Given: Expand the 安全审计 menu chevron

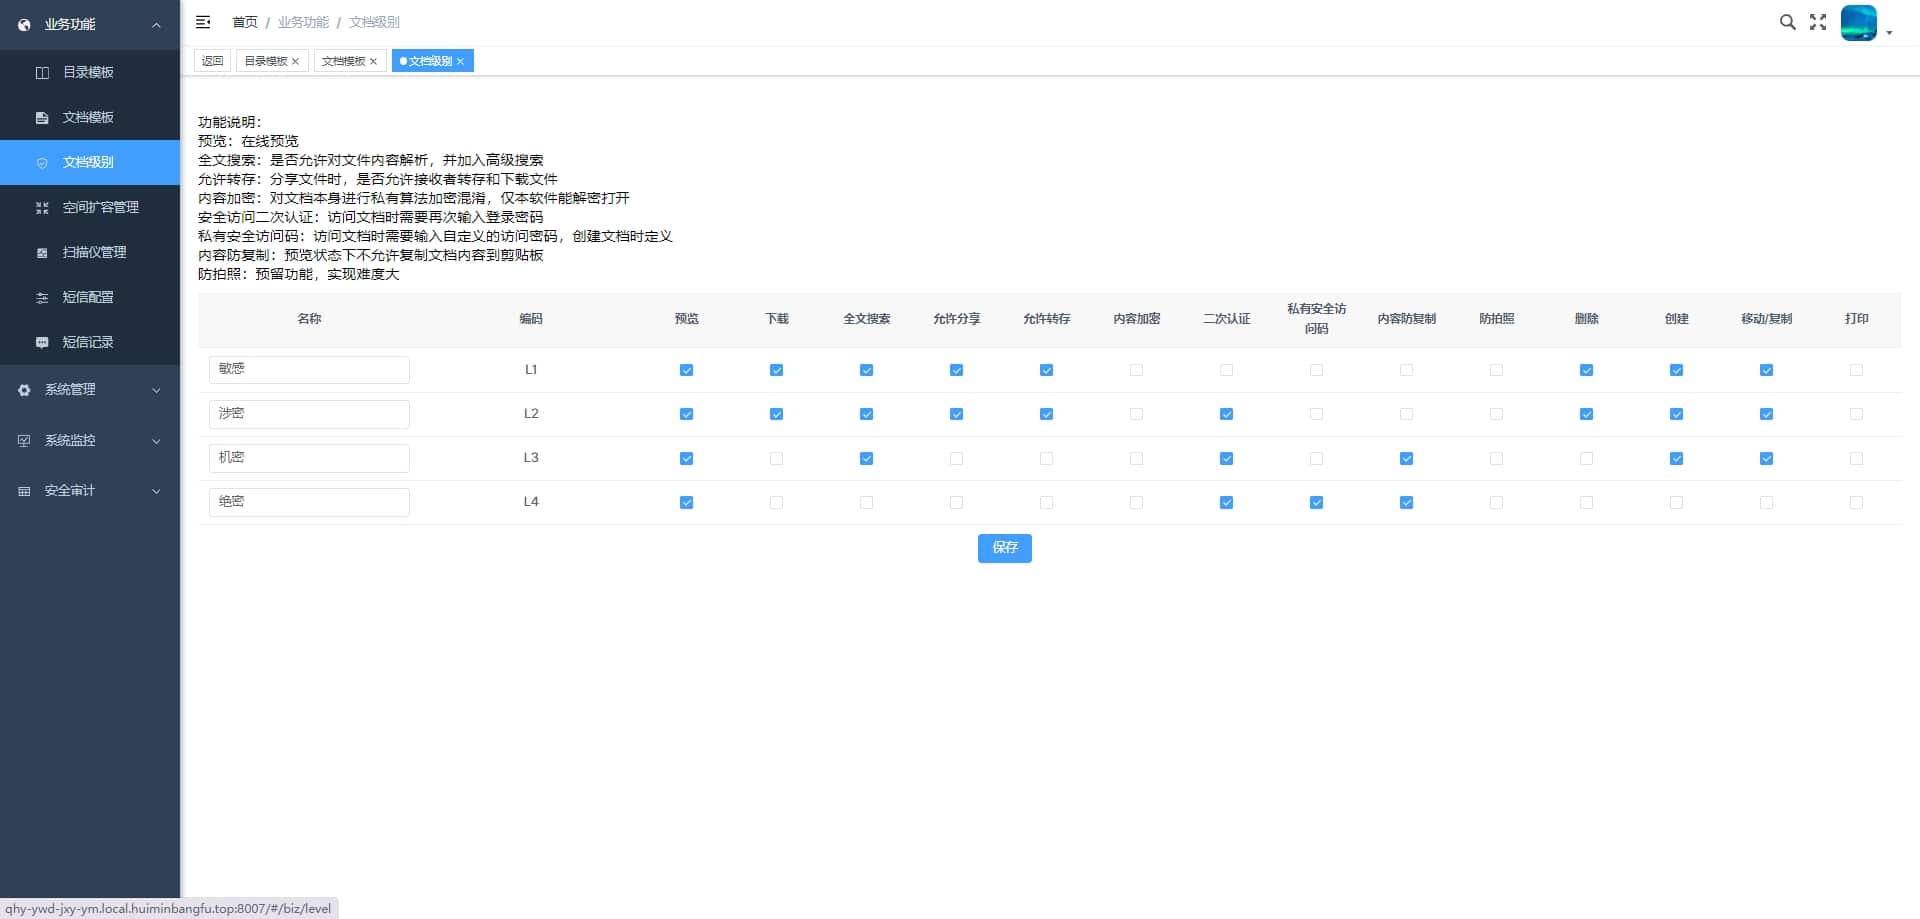Looking at the screenshot, I should [x=156, y=491].
